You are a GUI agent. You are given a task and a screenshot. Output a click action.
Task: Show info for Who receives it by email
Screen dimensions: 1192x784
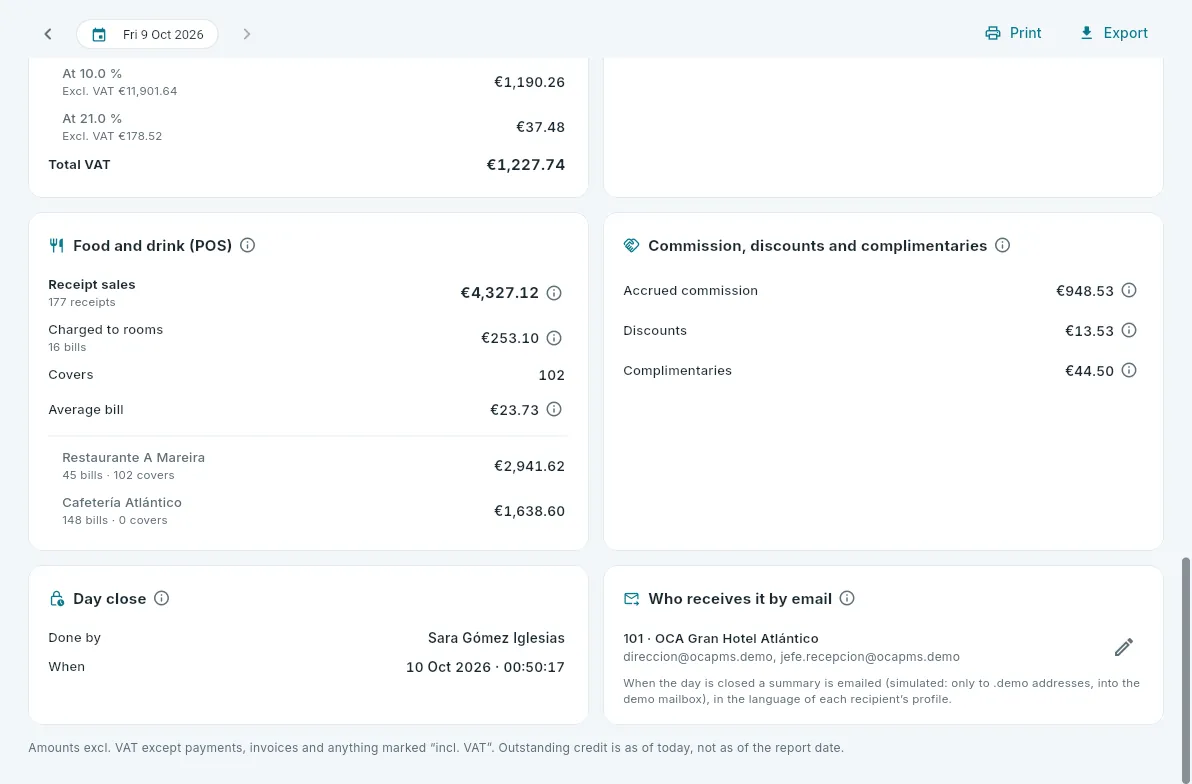pos(847,598)
